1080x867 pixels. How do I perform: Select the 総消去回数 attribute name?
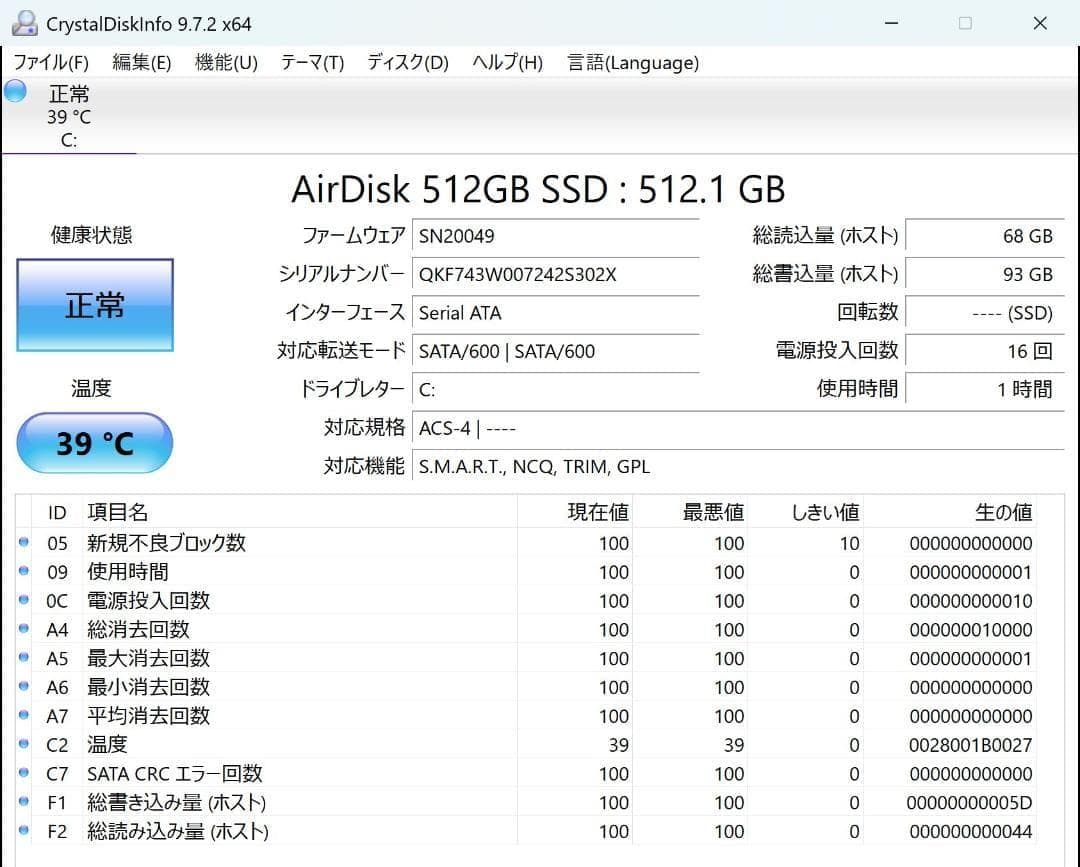click(x=138, y=629)
